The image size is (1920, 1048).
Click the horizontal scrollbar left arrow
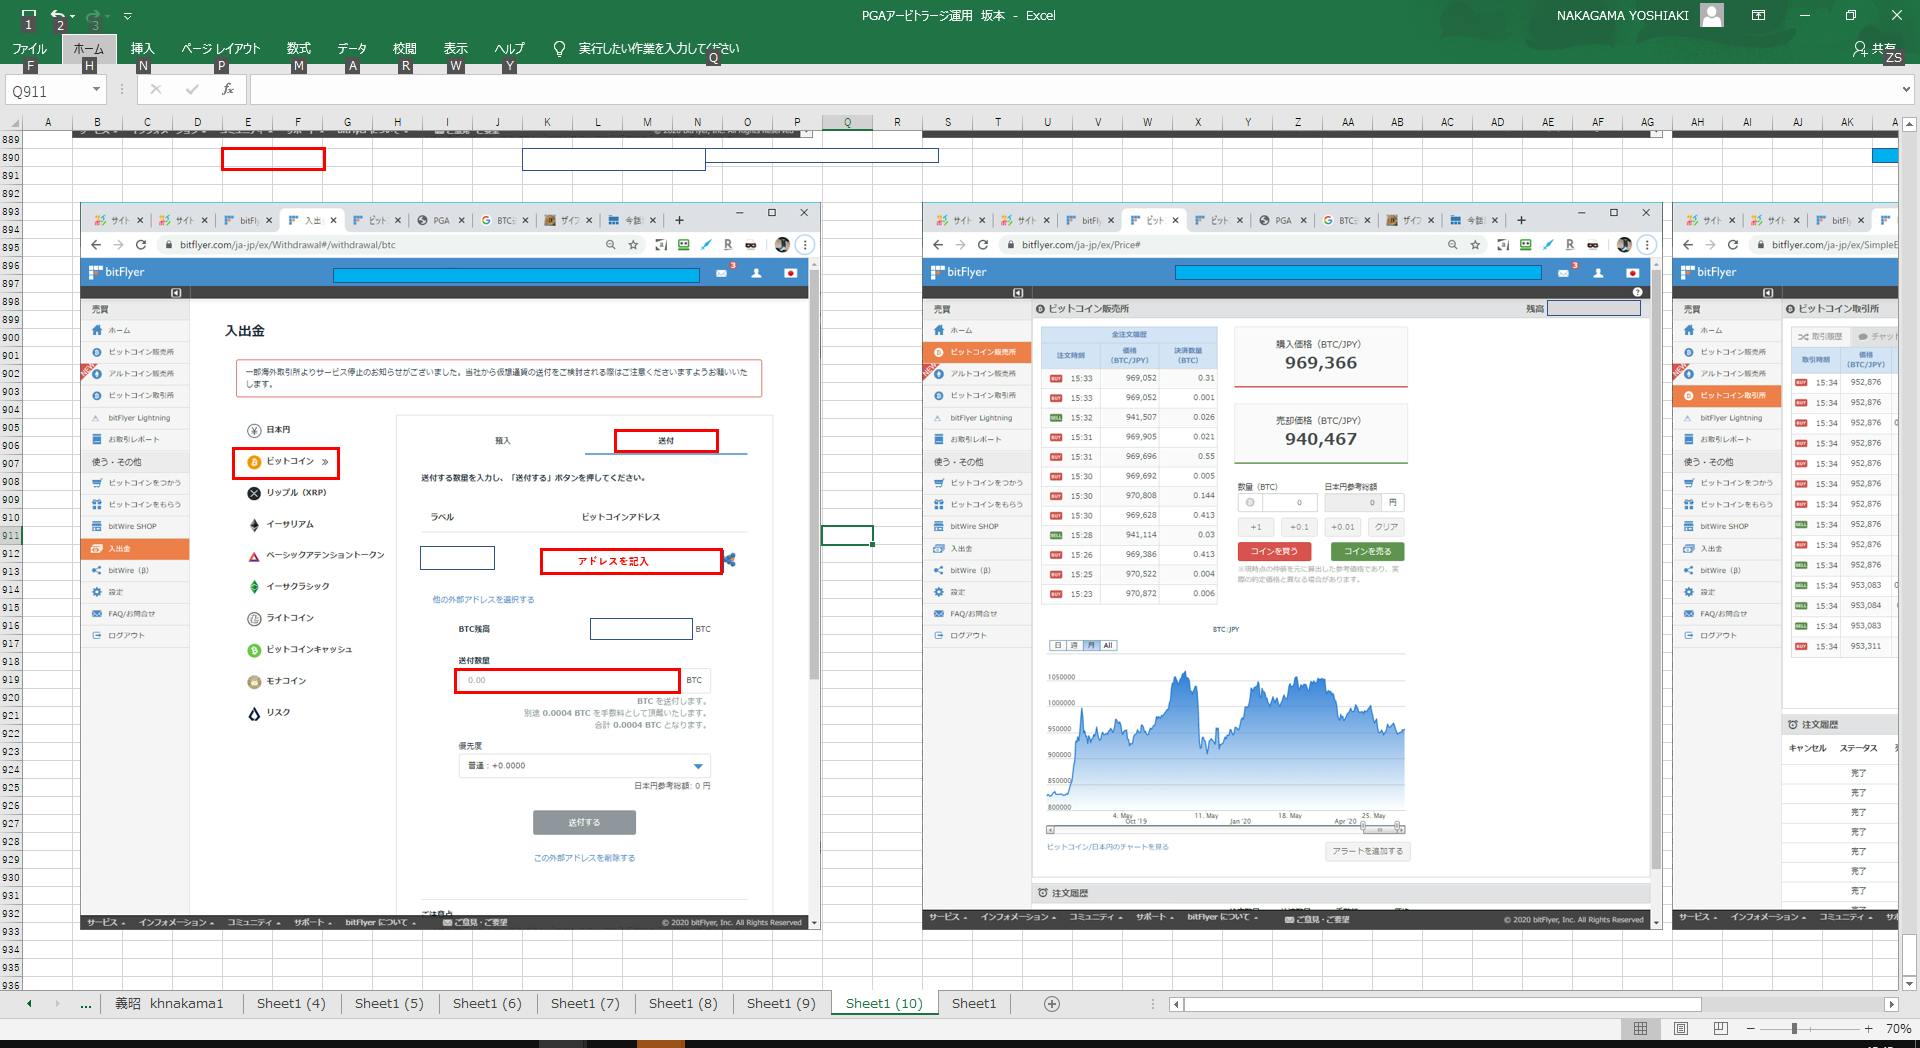1177,1004
